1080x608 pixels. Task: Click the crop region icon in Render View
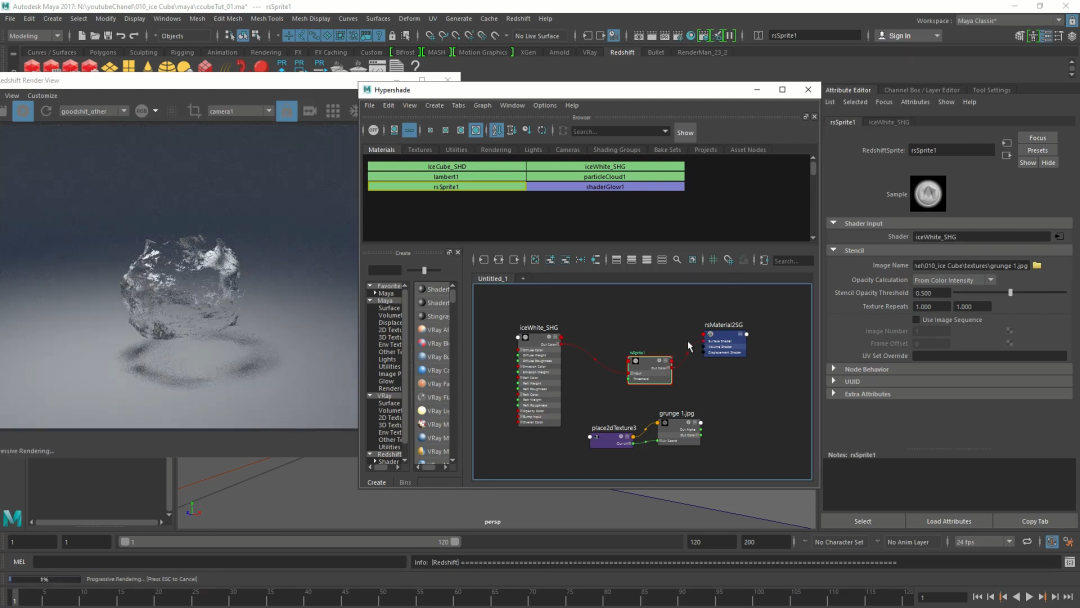tap(194, 111)
